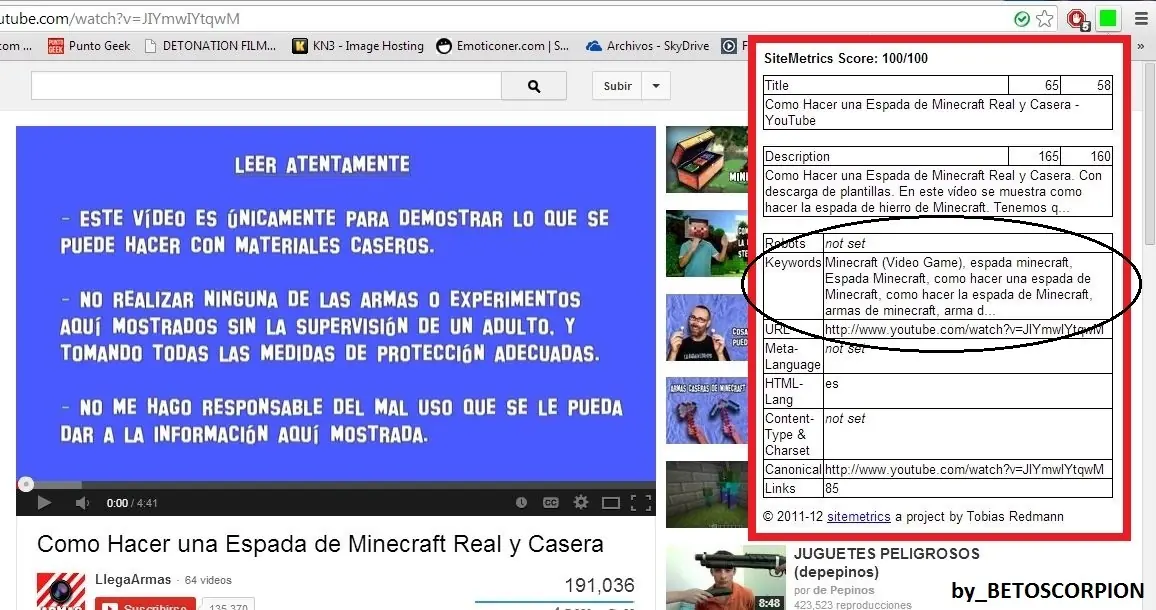Toggle closed captions with the CC button
Image resolution: width=1156 pixels, height=610 pixels.
pyautogui.click(x=550, y=503)
